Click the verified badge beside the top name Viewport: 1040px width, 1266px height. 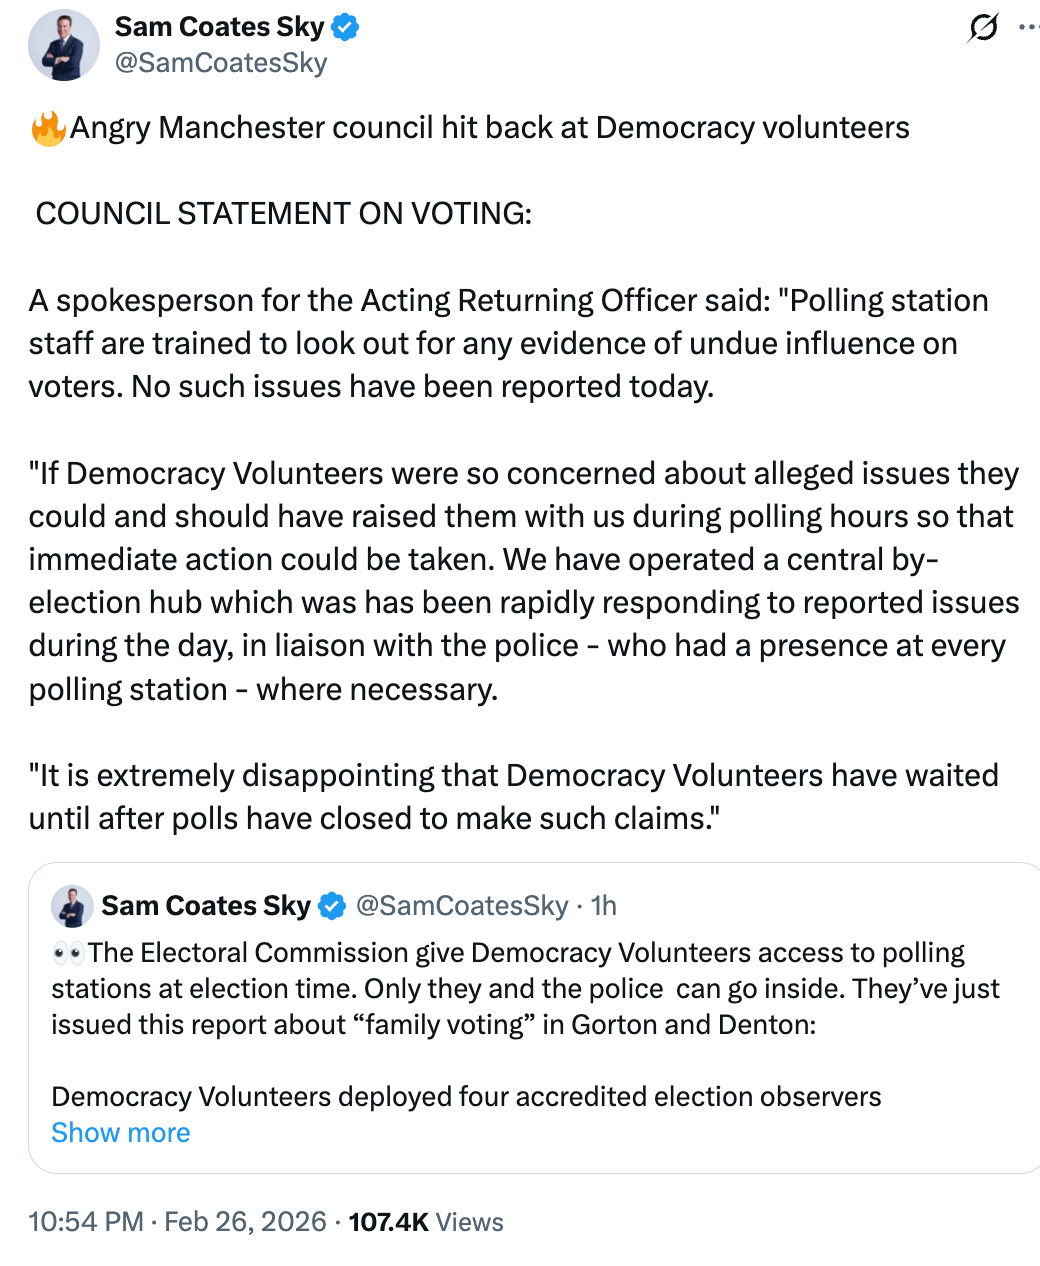[345, 27]
